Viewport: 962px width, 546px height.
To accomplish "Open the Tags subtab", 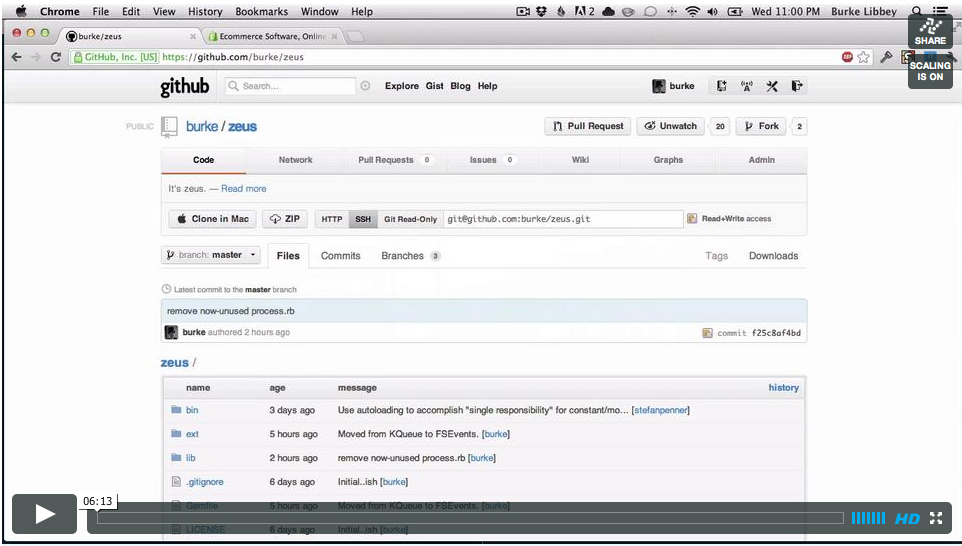I will click(x=717, y=256).
